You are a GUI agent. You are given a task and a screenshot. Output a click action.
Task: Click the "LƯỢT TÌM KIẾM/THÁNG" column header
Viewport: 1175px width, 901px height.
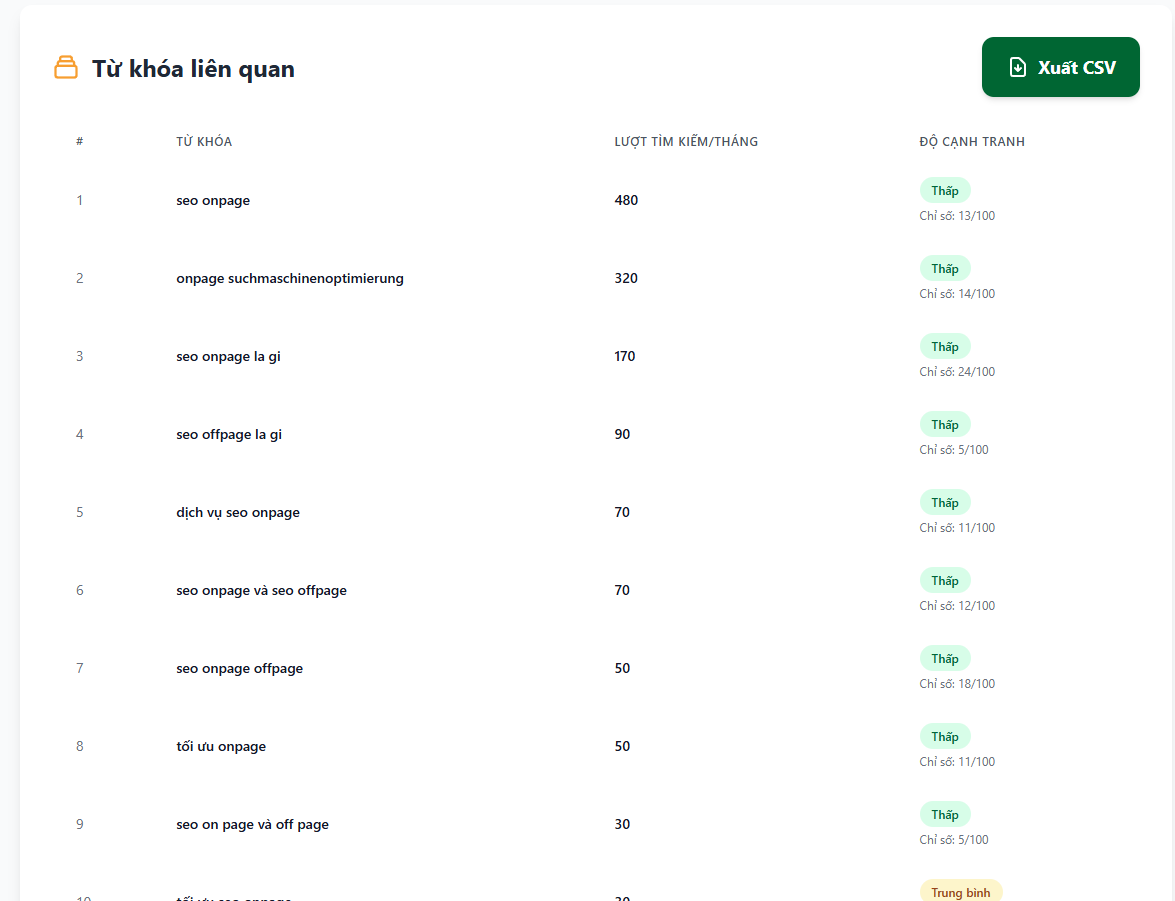pyautogui.click(x=686, y=142)
